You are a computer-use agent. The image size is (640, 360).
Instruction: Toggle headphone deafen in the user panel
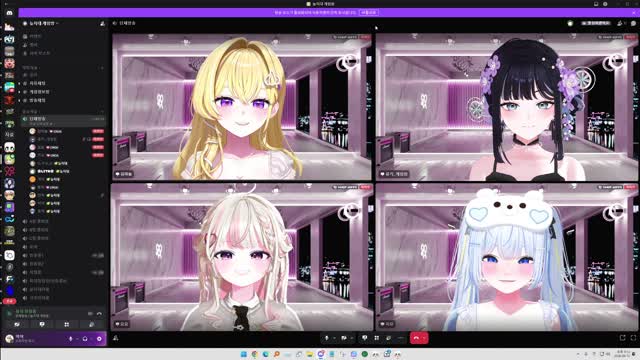[85, 339]
